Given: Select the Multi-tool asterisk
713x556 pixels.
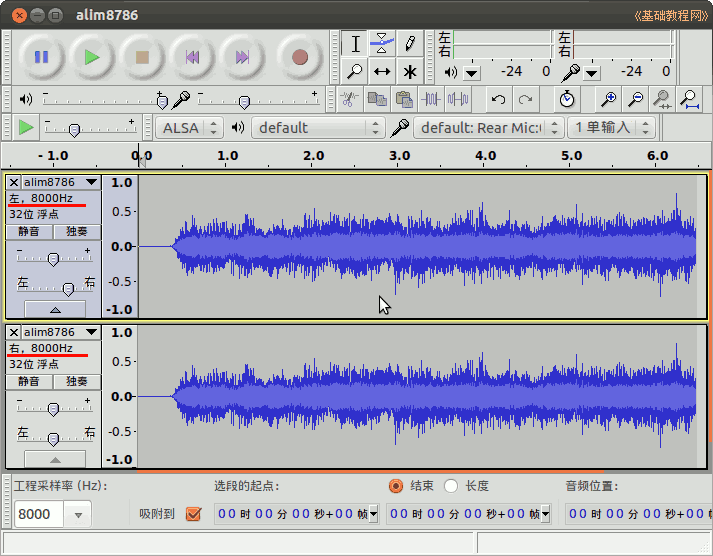Looking at the screenshot, I should click(410, 71).
